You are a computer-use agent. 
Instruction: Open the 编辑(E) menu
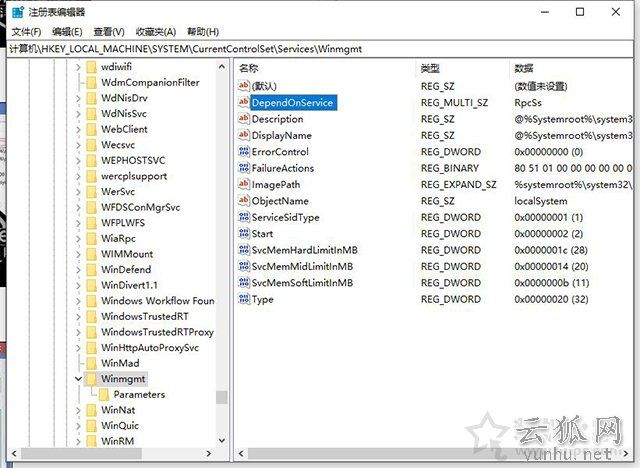67,32
